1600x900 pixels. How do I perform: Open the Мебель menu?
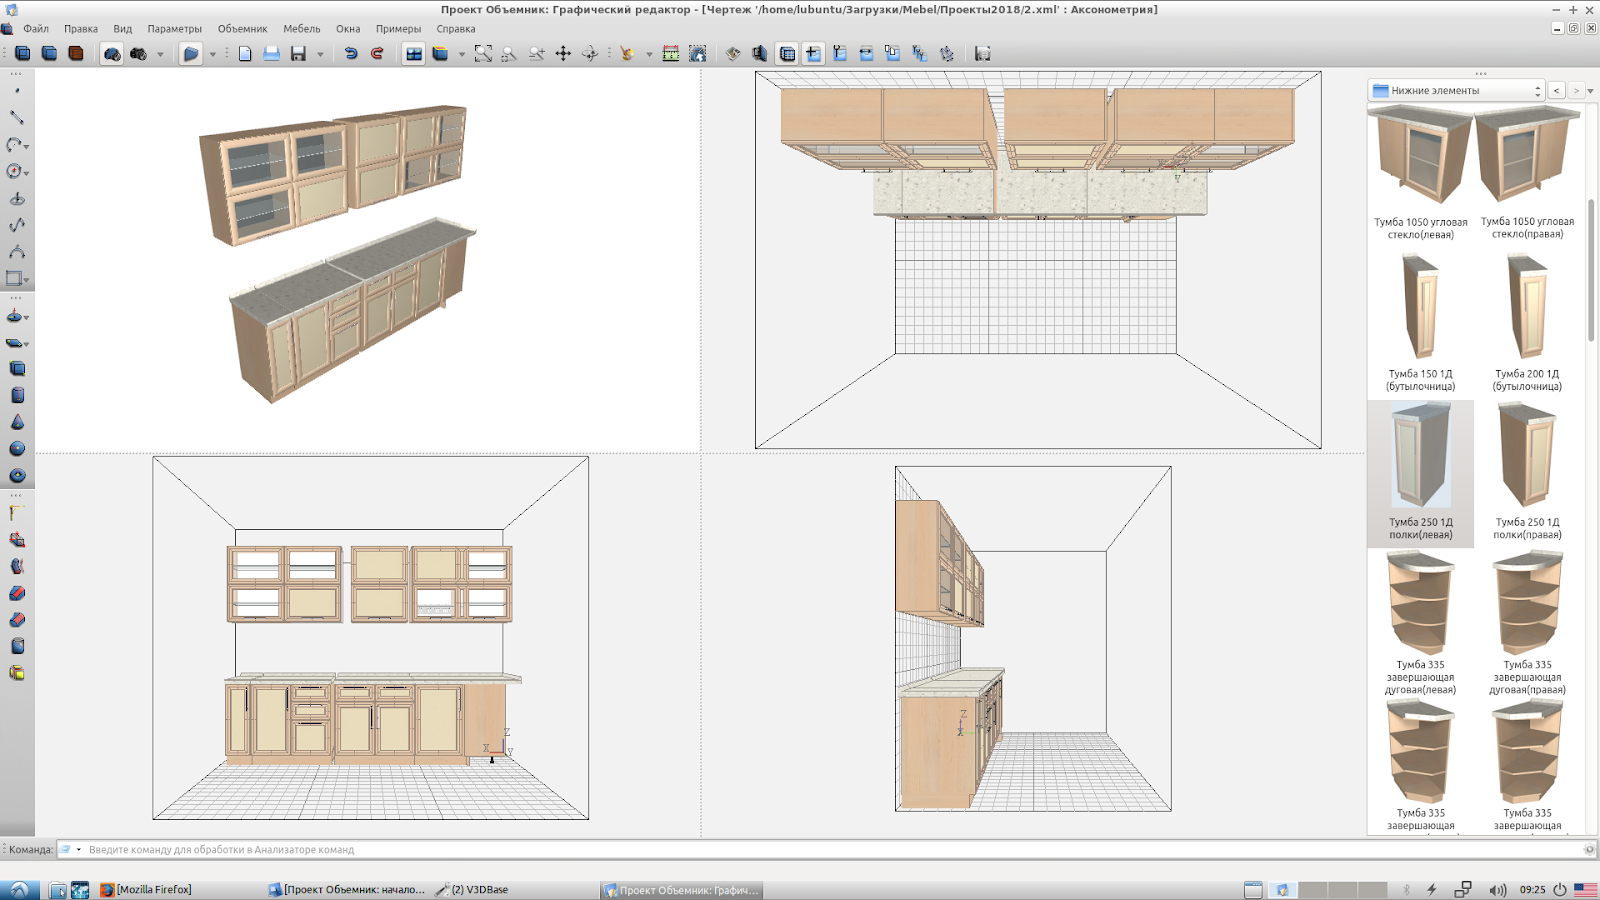pyautogui.click(x=301, y=29)
